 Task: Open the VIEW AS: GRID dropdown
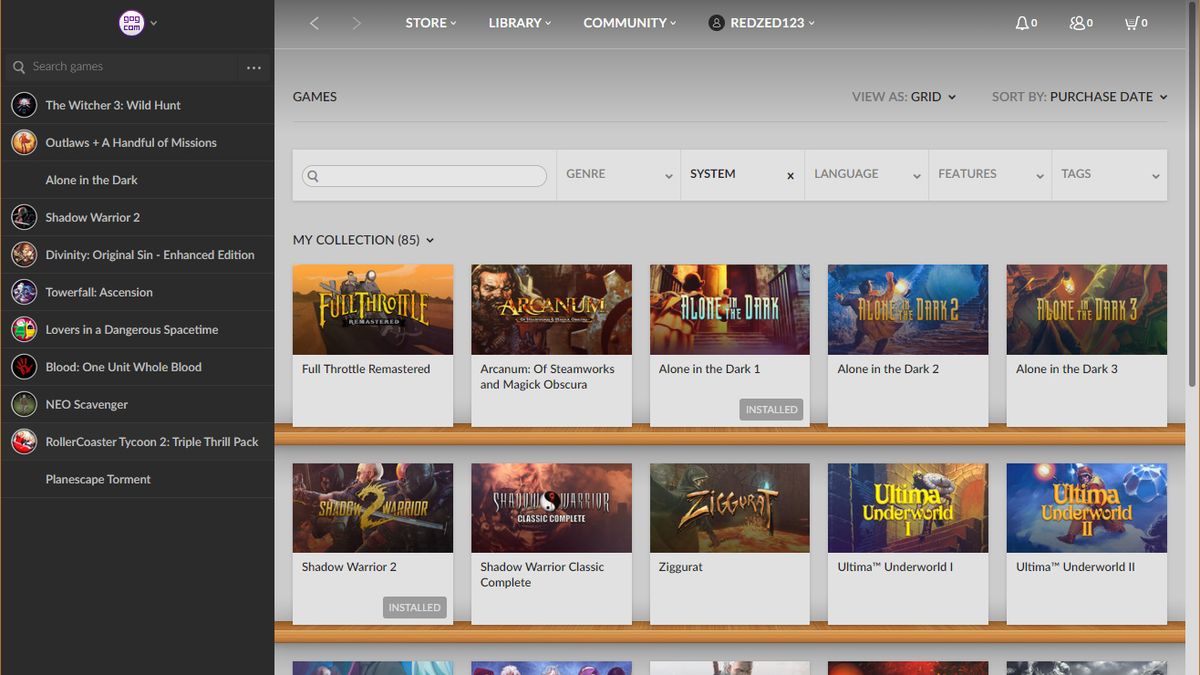904,97
